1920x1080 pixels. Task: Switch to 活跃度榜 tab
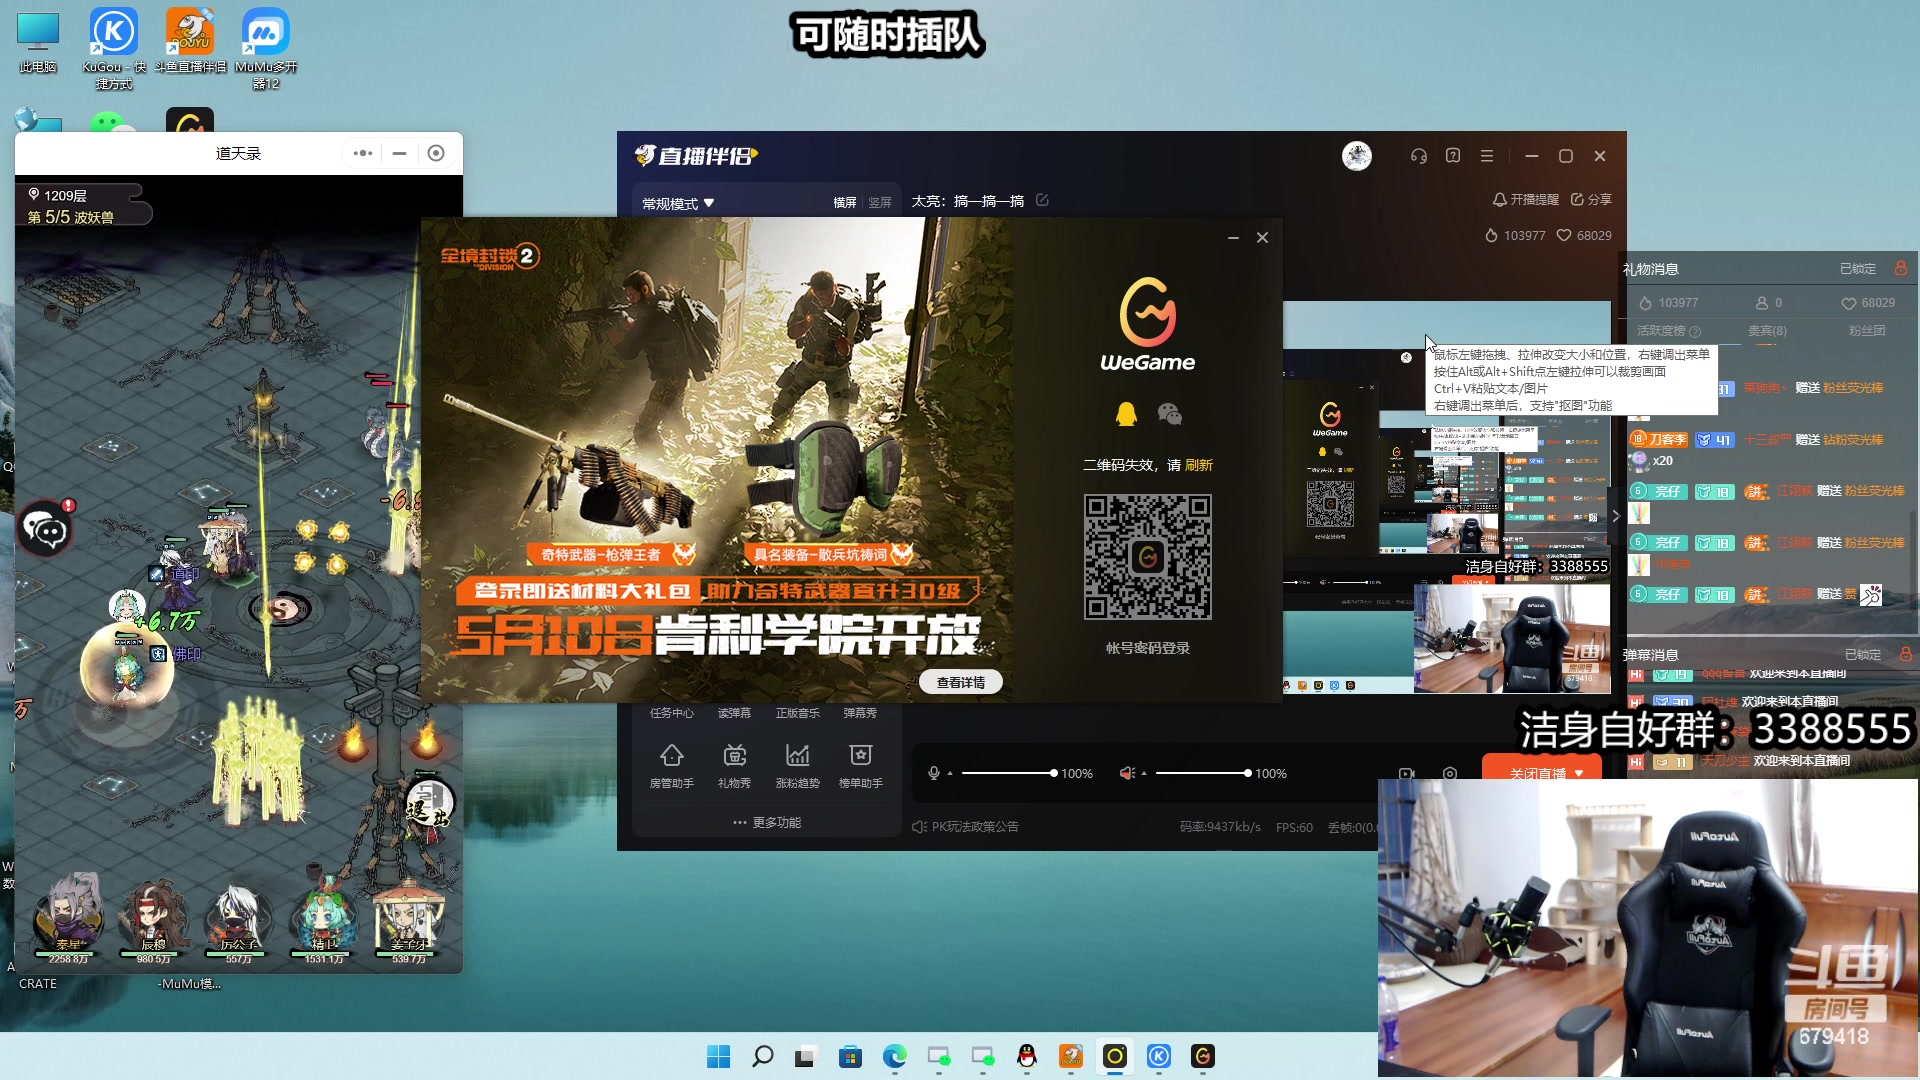pos(1668,331)
